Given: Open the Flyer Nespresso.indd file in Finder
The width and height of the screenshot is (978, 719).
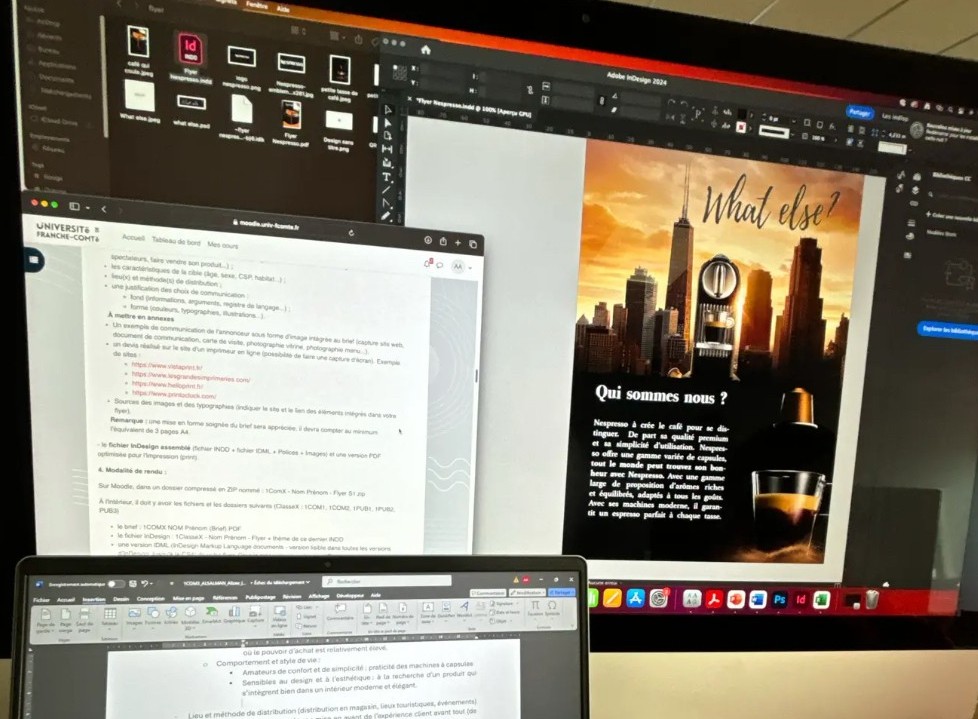Looking at the screenshot, I should click(x=189, y=52).
